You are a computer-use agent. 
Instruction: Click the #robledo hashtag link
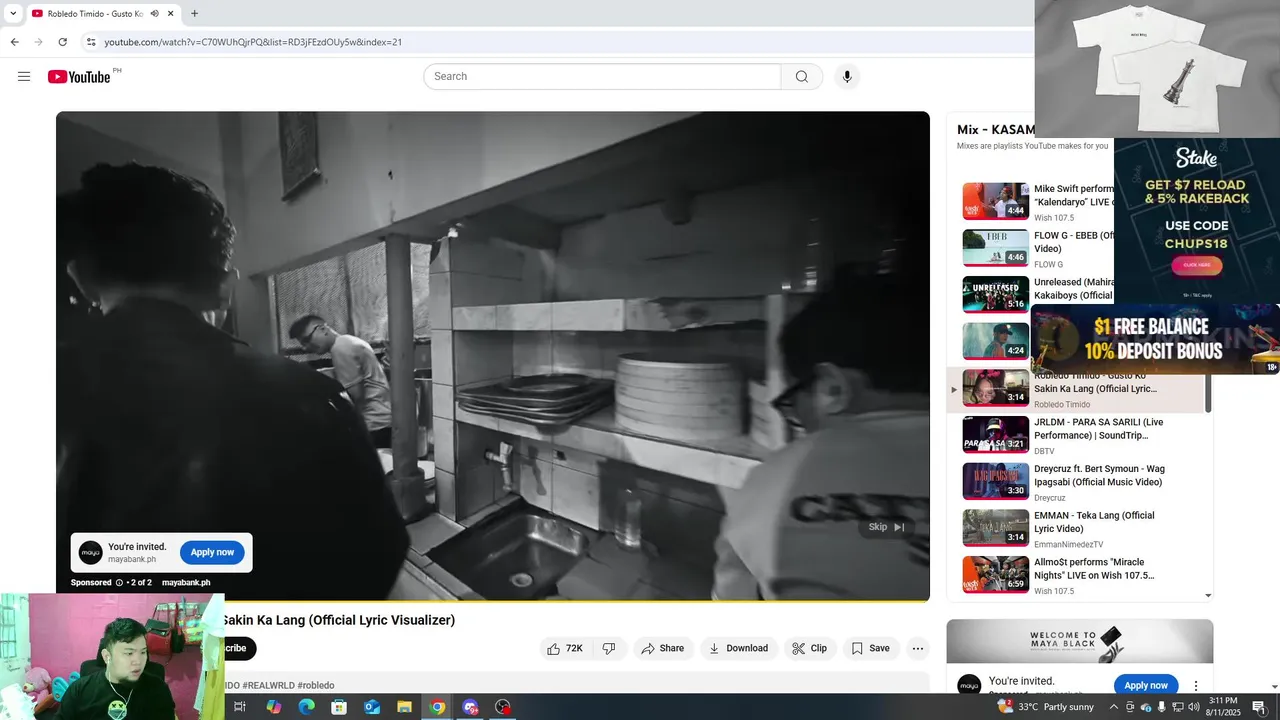pos(316,686)
